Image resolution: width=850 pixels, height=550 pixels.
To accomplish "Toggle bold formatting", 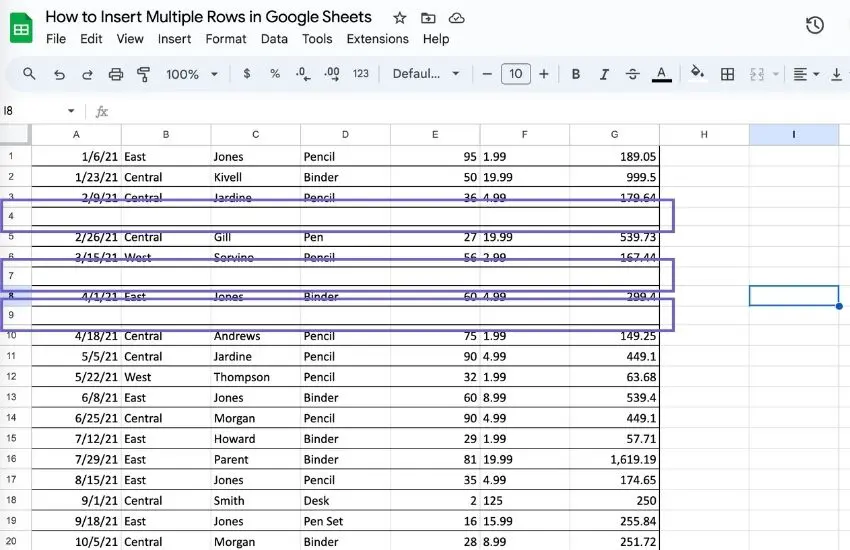I will coord(576,74).
